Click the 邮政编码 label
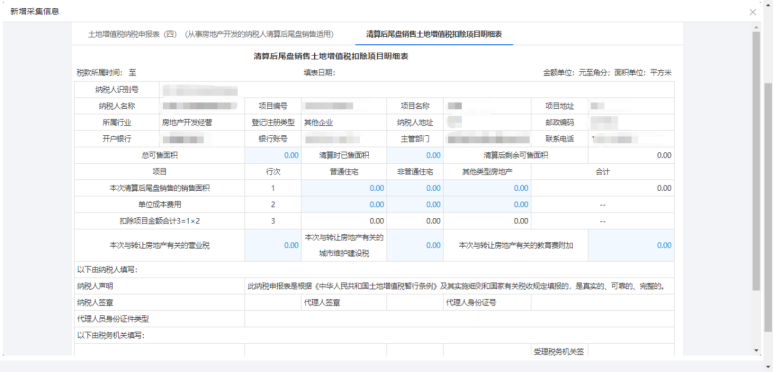The image size is (773, 372). pos(560,123)
